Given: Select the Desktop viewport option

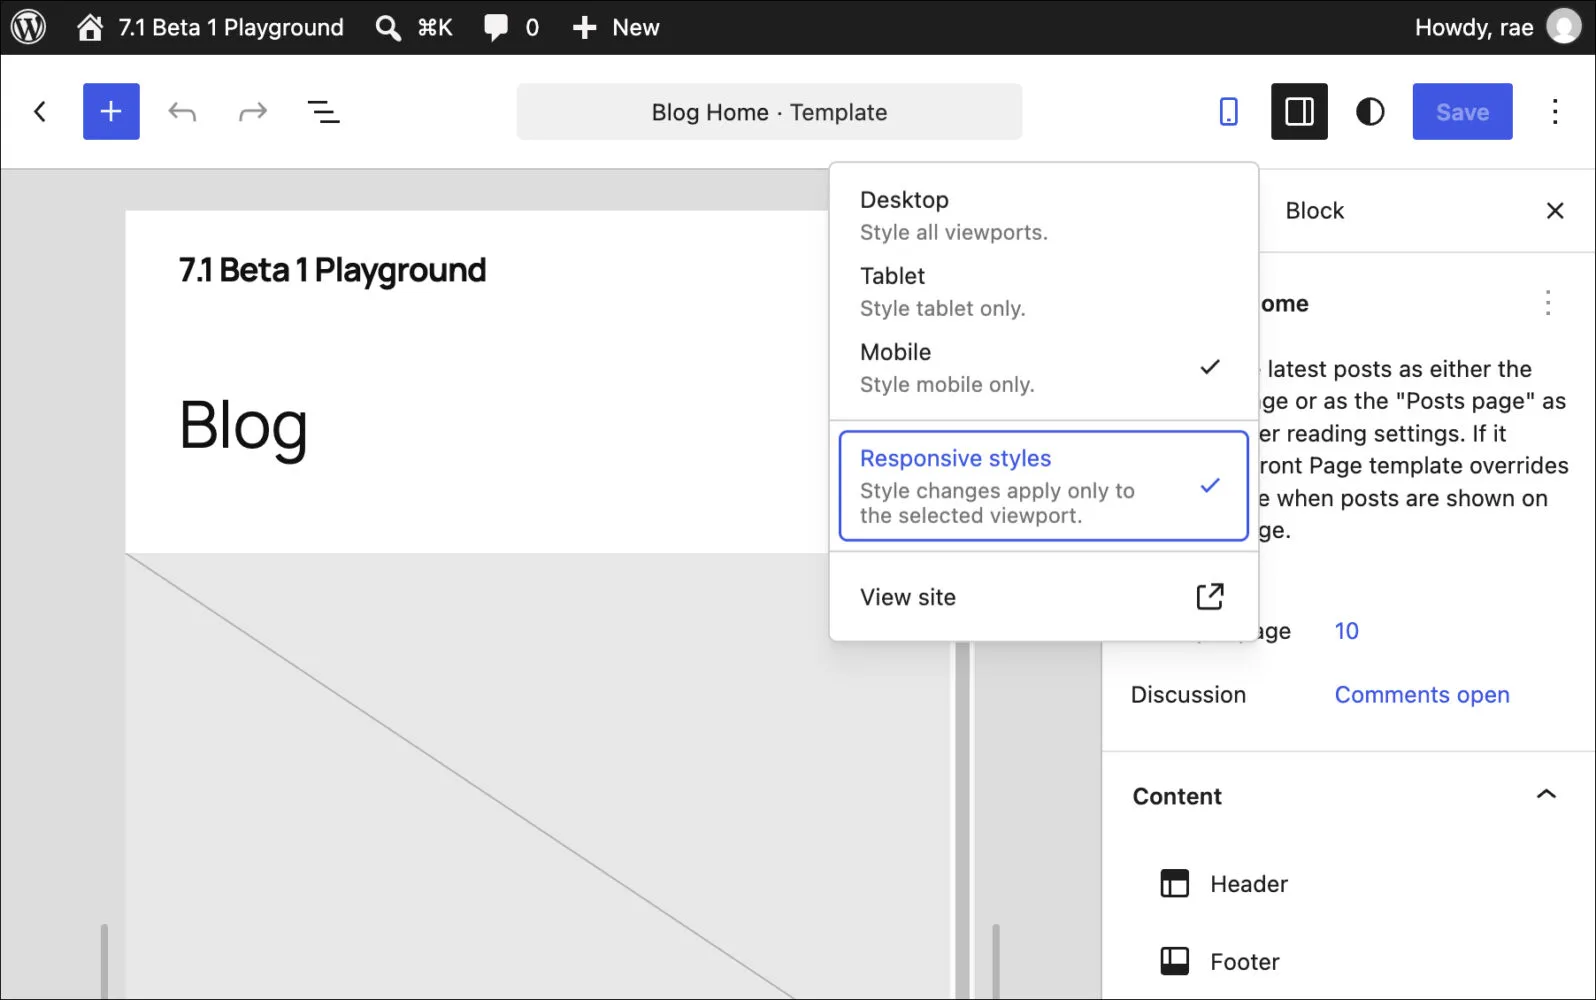Looking at the screenshot, I should (1043, 215).
